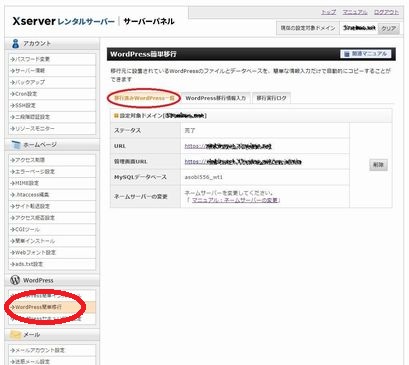Click the 現在の設定対象ドメイン label
Viewport: 409px width, 365px height.
[308, 28]
